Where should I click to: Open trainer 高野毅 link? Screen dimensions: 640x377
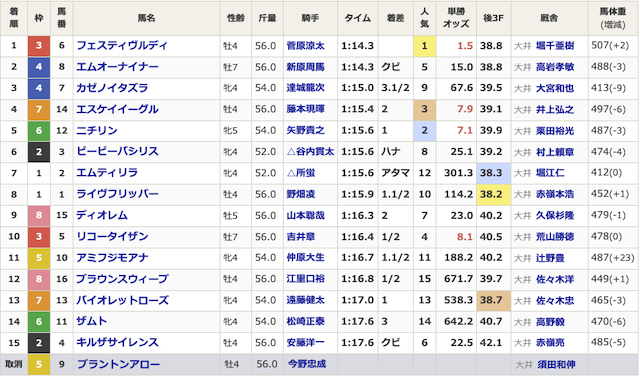(550, 322)
